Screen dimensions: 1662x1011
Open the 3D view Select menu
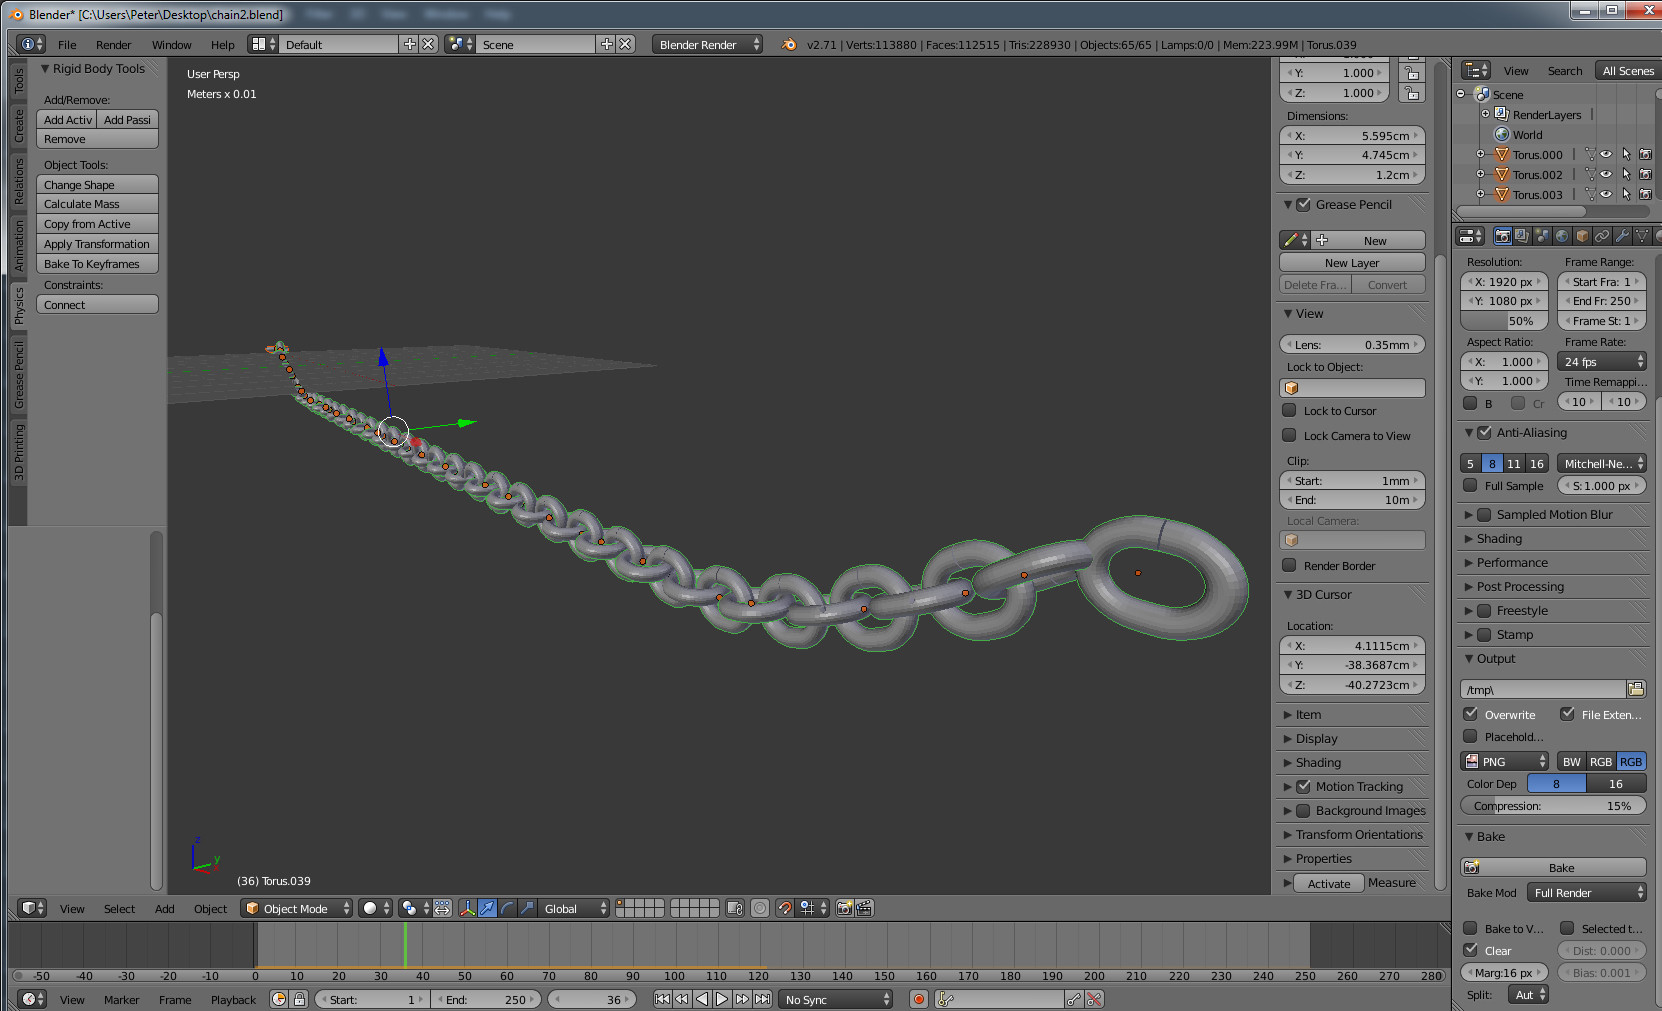tap(119, 908)
